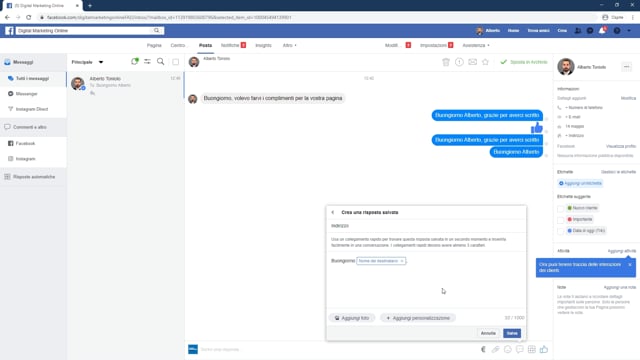Click Sposta in Archivio
Image resolution: width=640 pixels, height=360 pixels.
[x=524, y=62]
